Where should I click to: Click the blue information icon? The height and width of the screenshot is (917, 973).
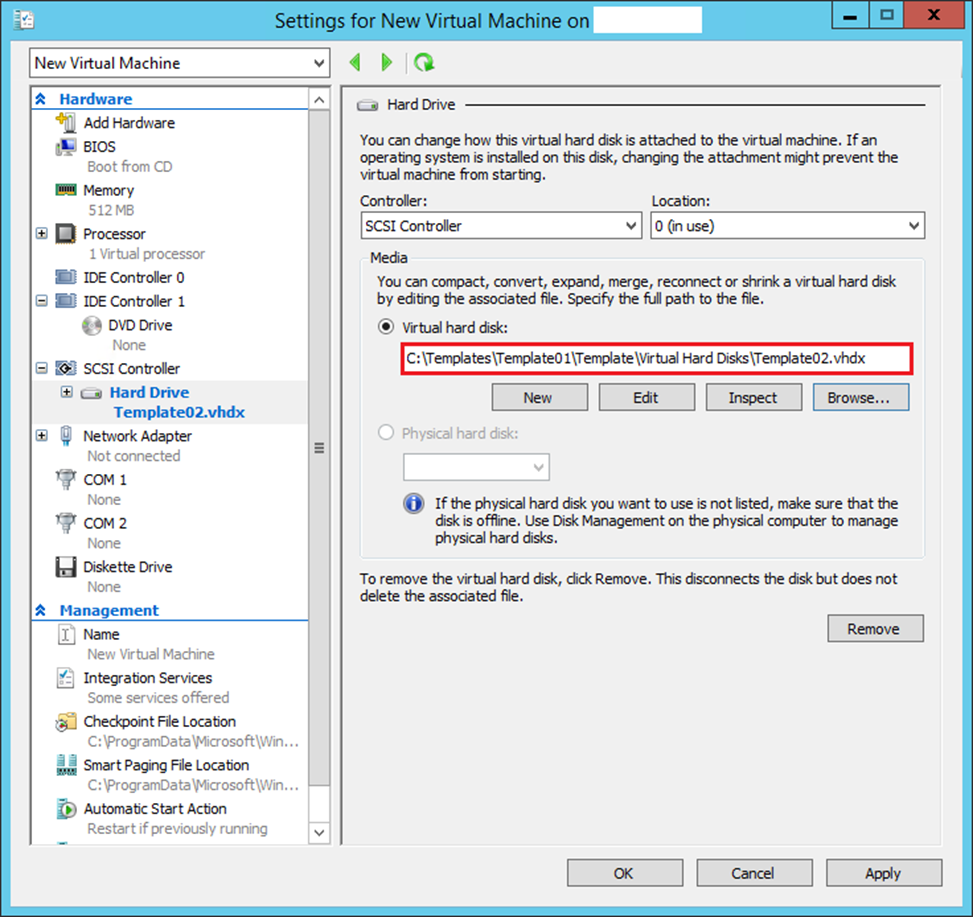(414, 503)
